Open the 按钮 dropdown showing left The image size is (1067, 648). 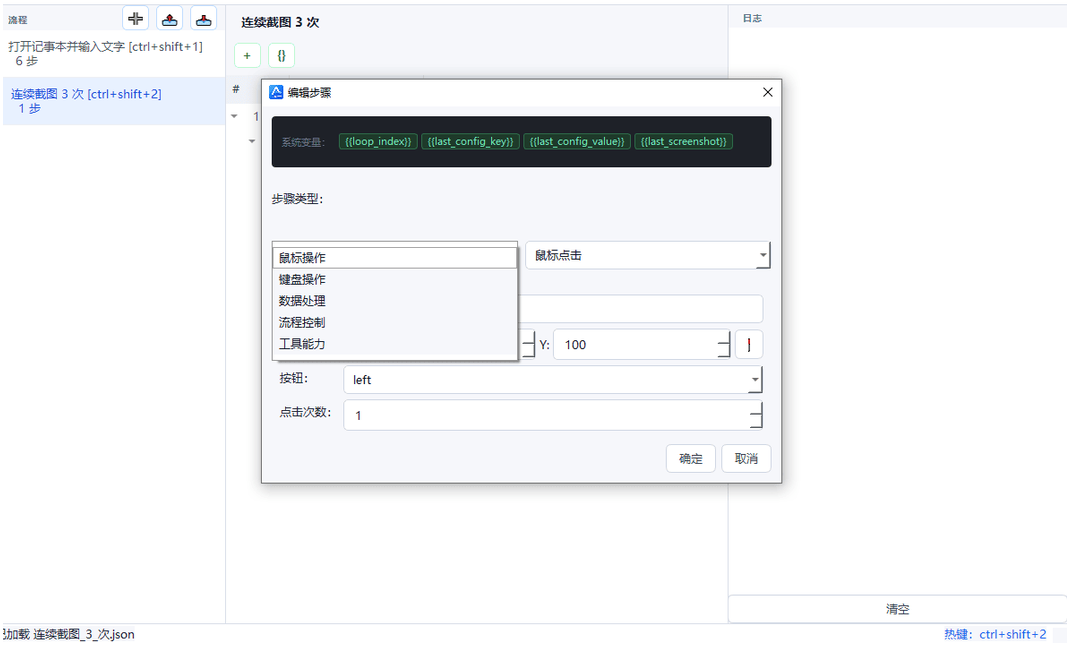click(553, 380)
